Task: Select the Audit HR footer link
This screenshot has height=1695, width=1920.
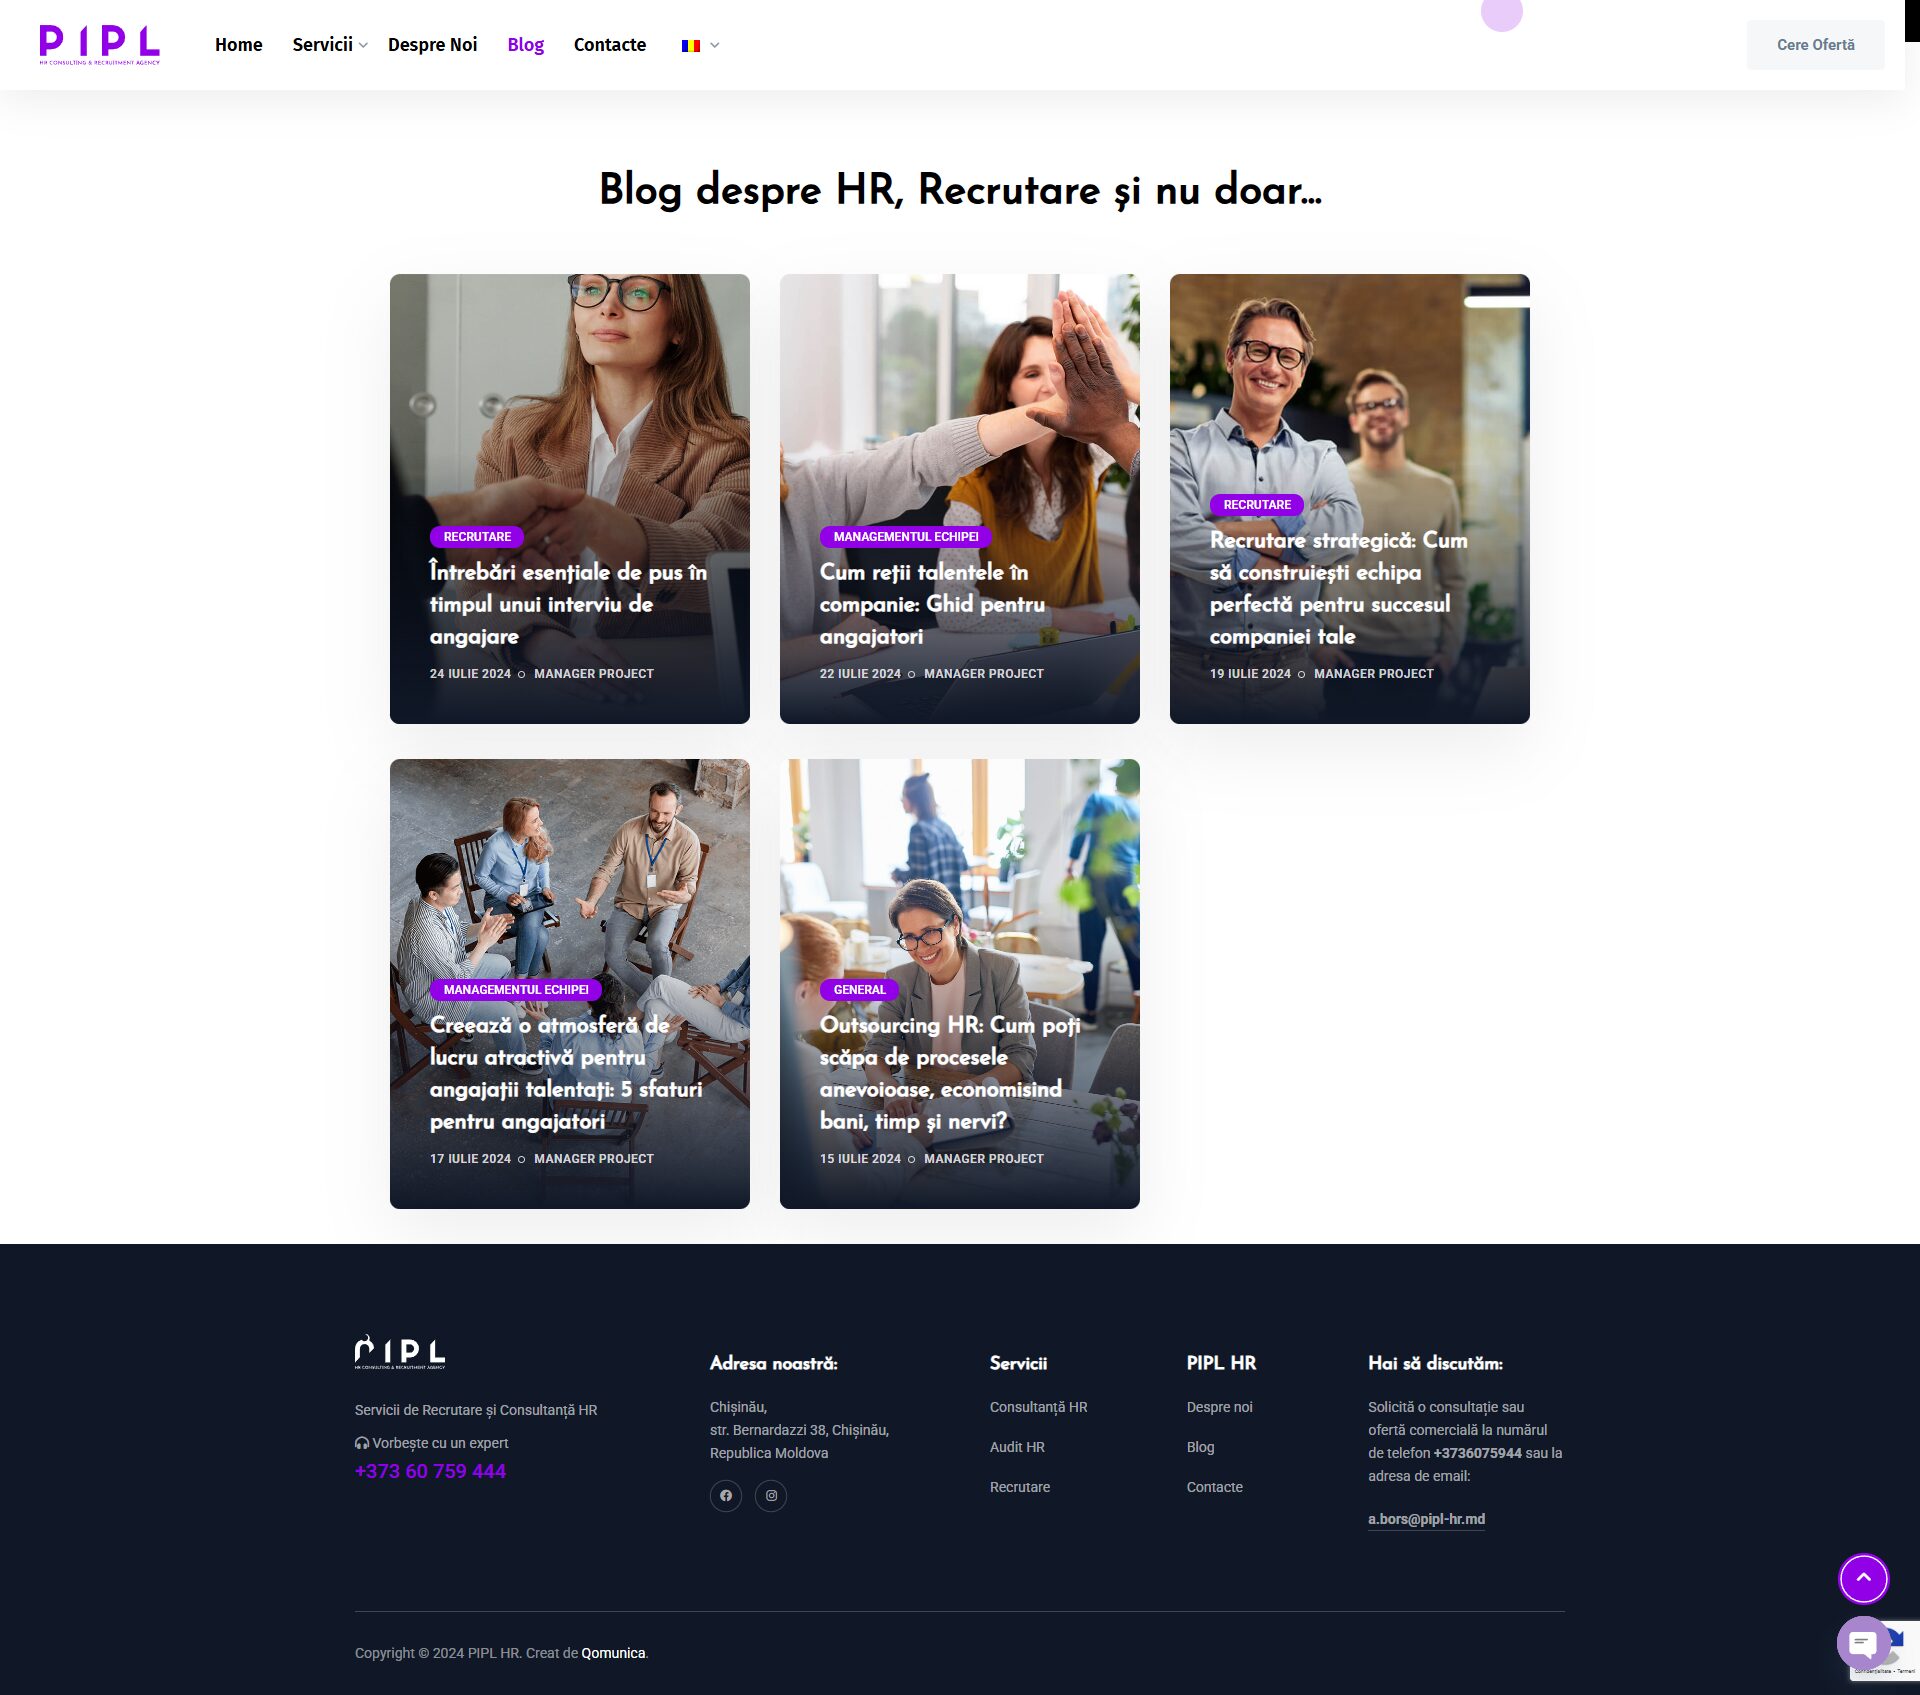Action: click(x=1017, y=1447)
